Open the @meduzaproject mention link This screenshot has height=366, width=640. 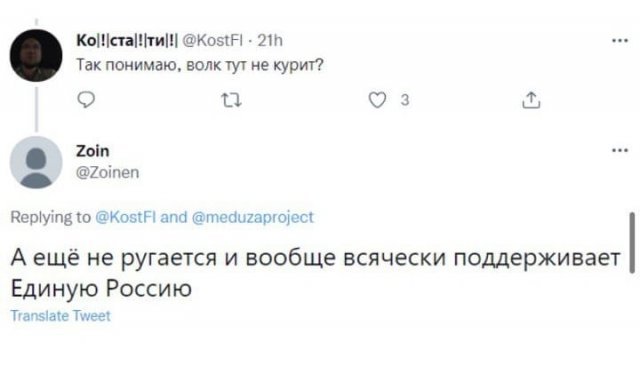tap(253, 217)
